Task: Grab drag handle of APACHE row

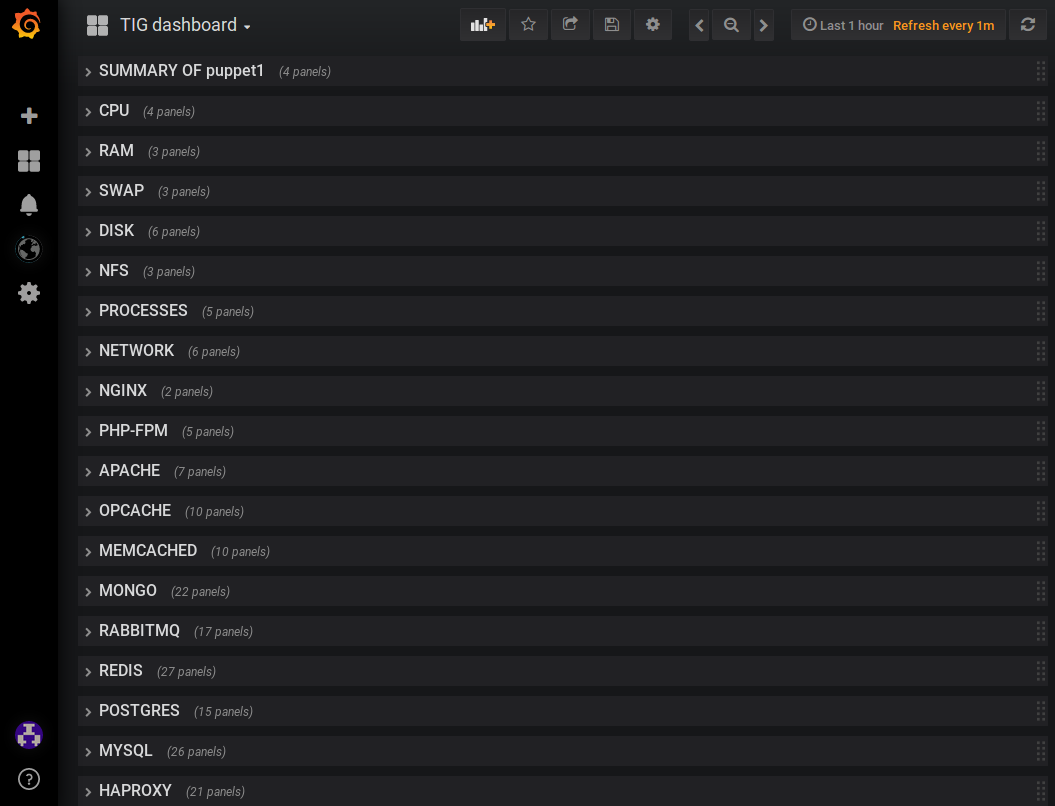Action: coord(1040,471)
